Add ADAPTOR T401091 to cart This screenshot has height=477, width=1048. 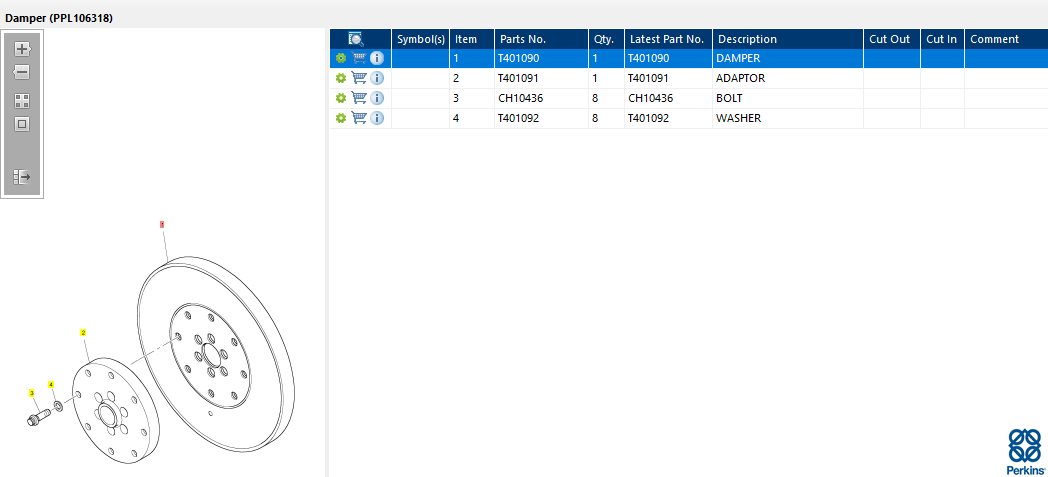coord(359,78)
